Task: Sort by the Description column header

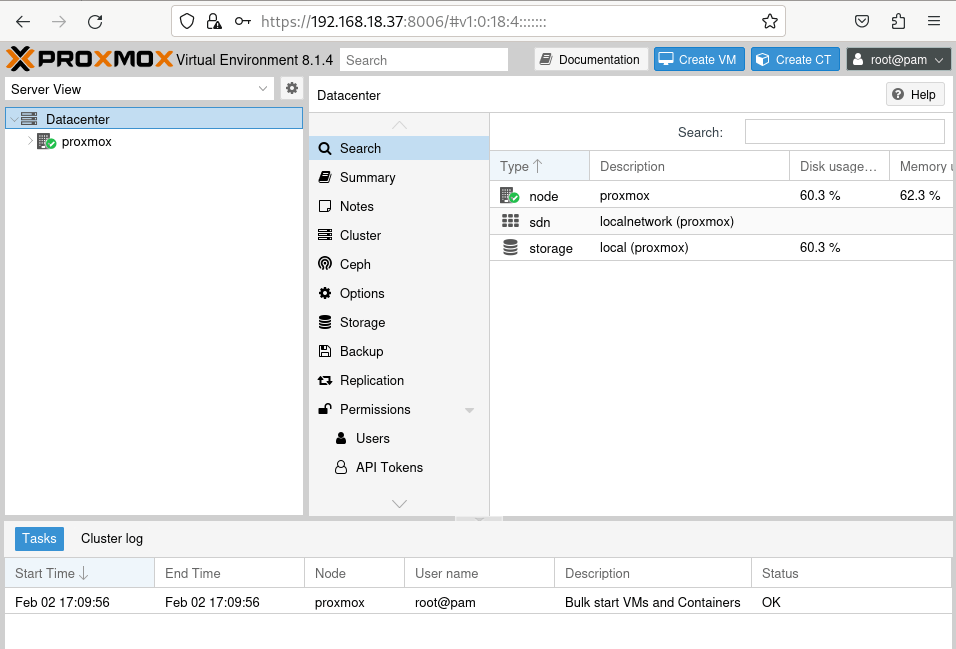Action: [x=690, y=166]
